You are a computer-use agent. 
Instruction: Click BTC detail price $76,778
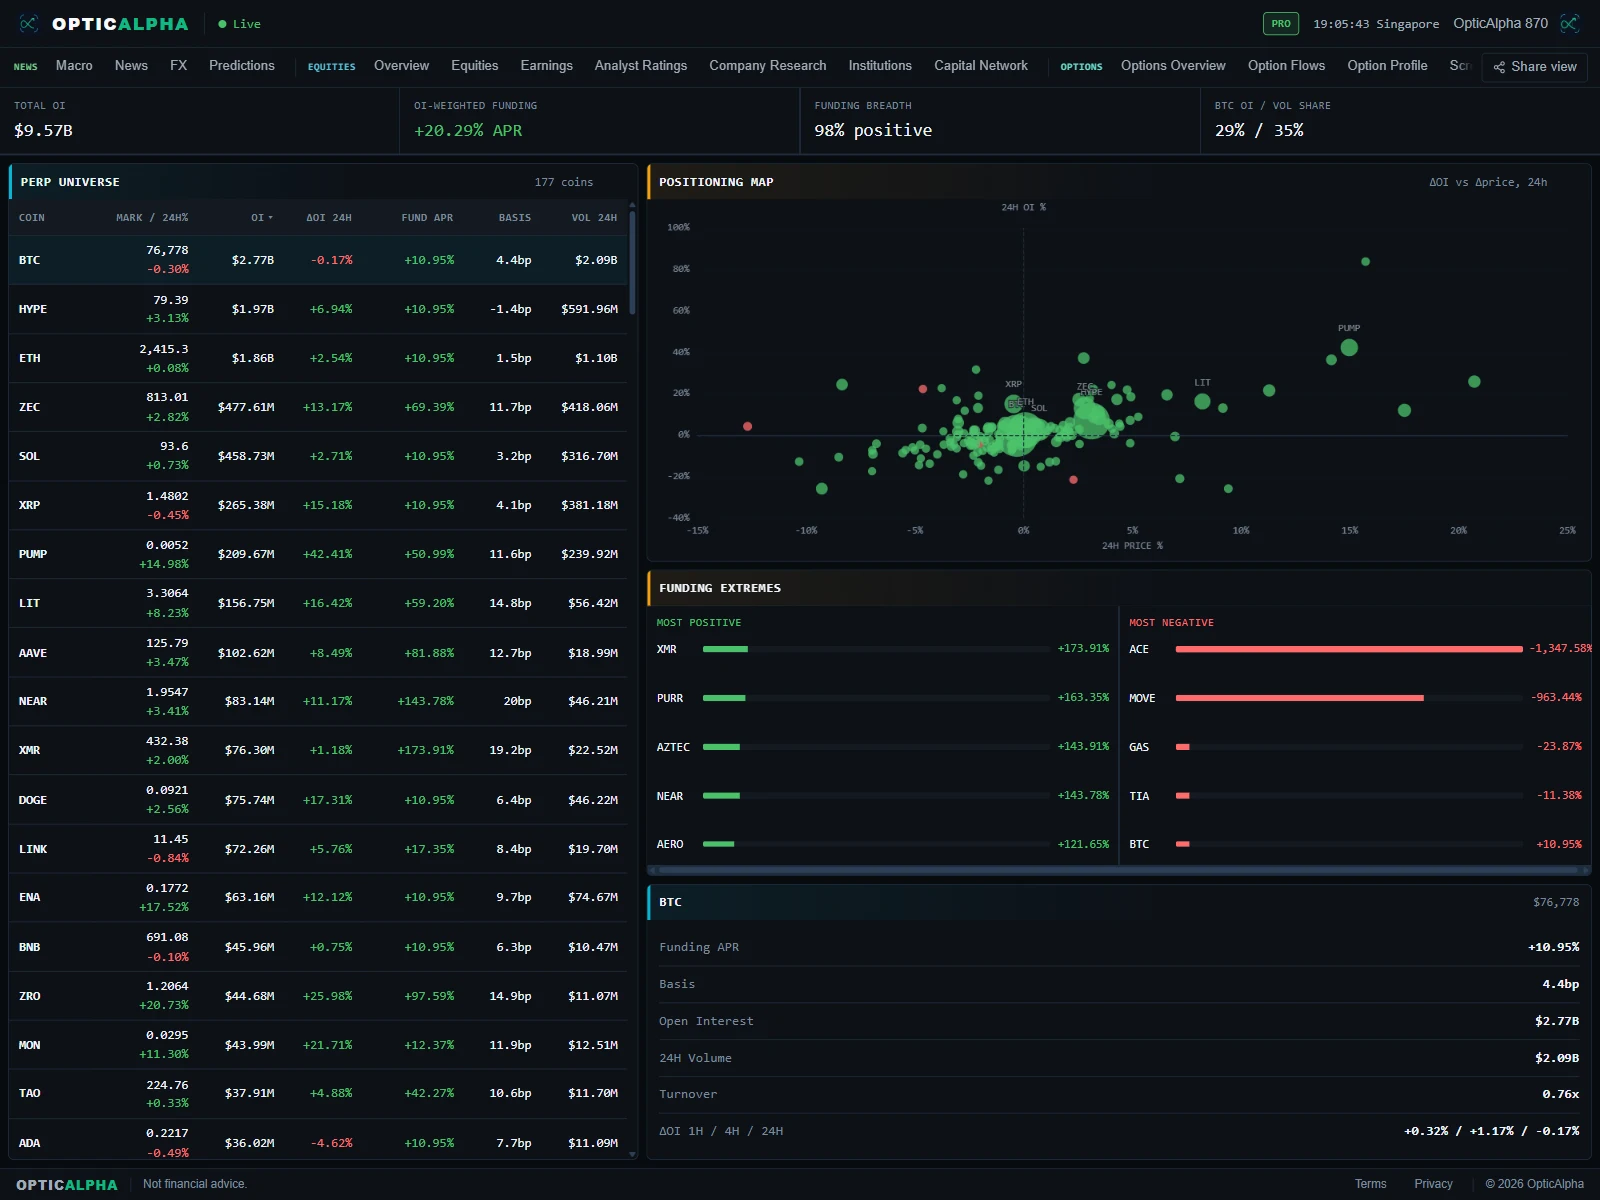pyautogui.click(x=1556, y=902)
